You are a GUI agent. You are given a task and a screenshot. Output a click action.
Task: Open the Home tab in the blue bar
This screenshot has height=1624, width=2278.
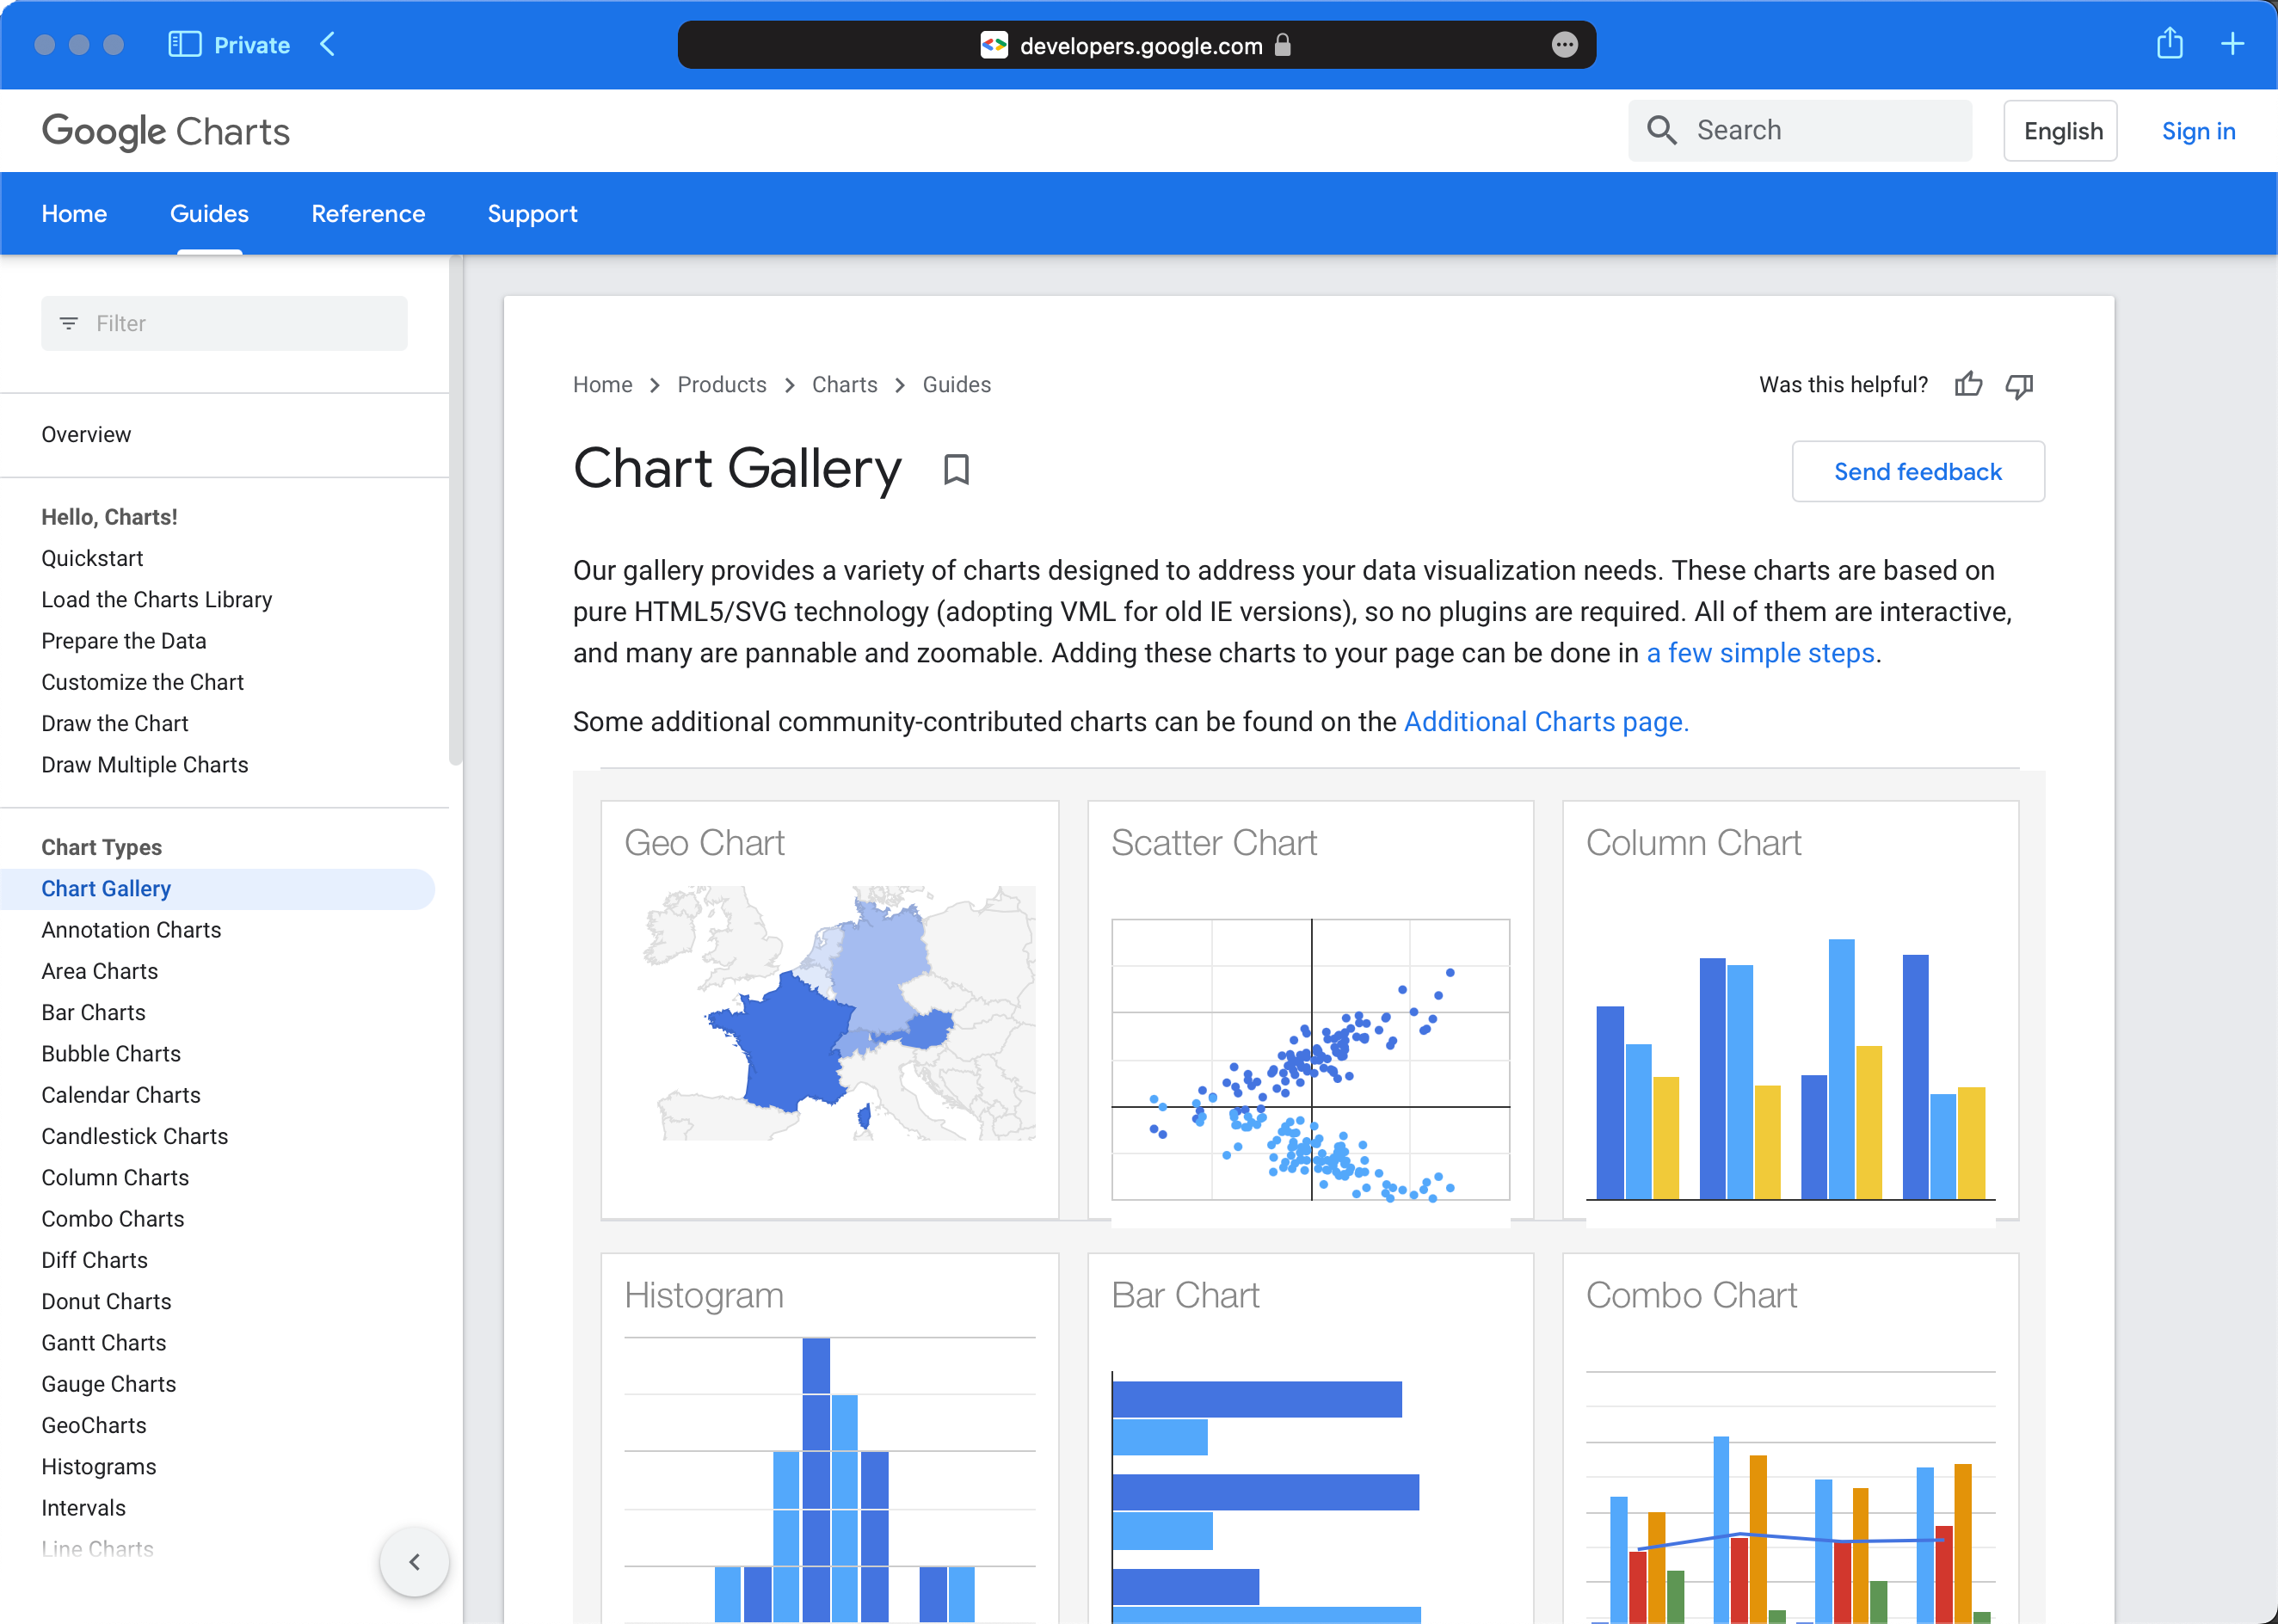click(74, 213)
